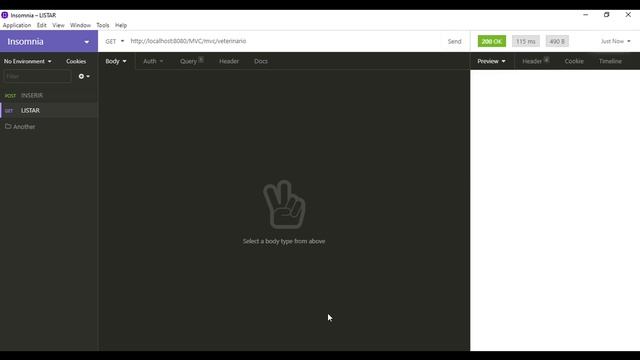
Task: Expand the Insomnia workspace dropdown
Action: point(49,41)
